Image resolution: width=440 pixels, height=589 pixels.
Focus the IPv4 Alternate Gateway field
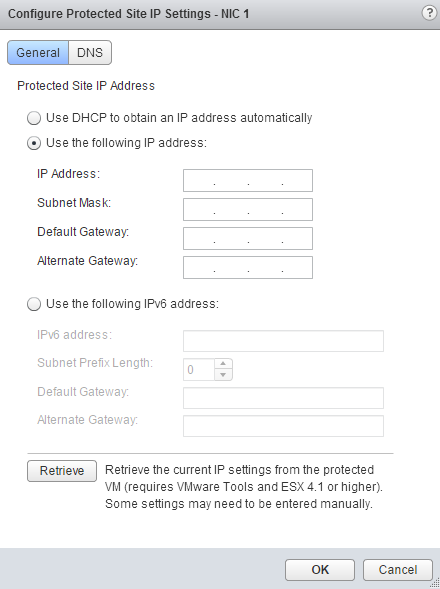click(x=248, y=267)
